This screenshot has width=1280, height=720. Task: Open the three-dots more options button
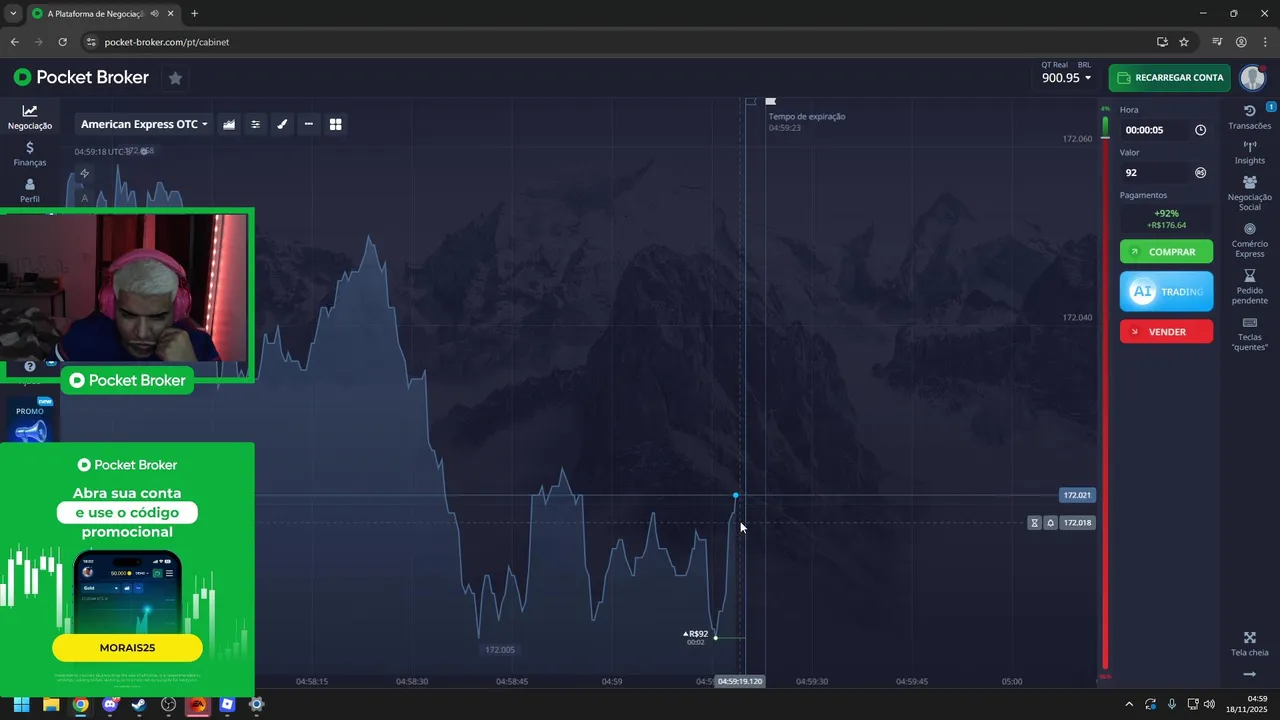[309, 124]
